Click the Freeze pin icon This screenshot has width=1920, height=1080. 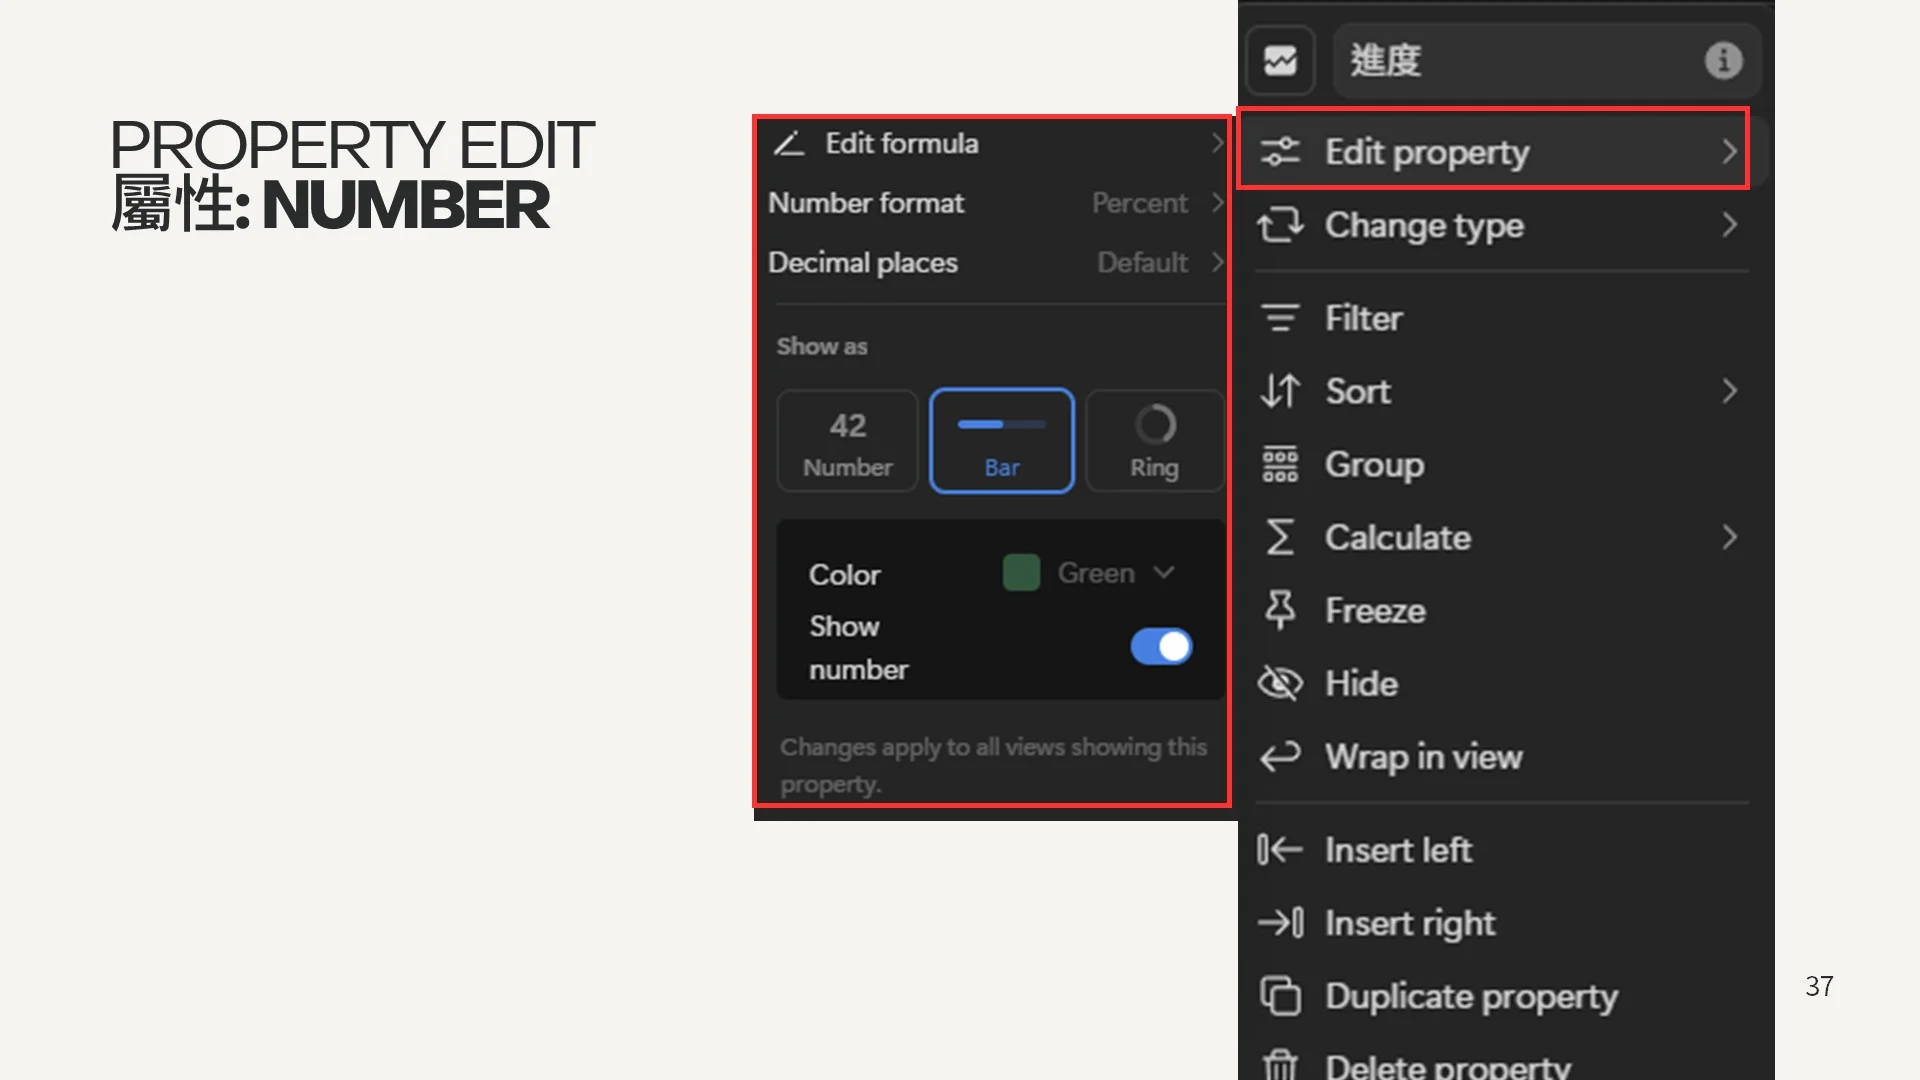pyautogui.click(x=1280, y=610)
